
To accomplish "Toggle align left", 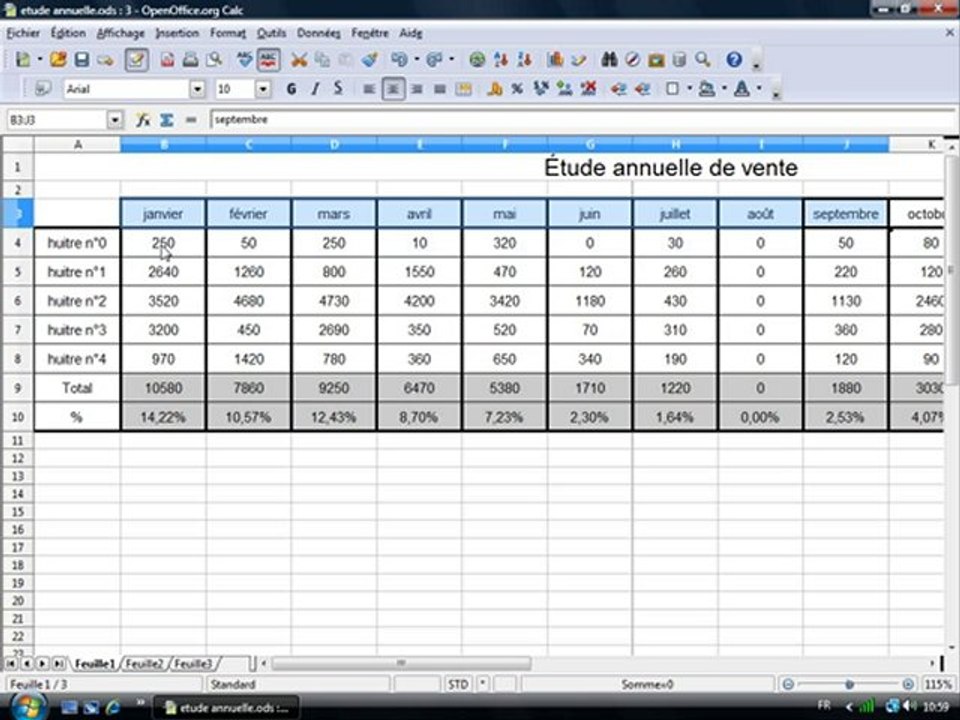I will coord(369,89).
